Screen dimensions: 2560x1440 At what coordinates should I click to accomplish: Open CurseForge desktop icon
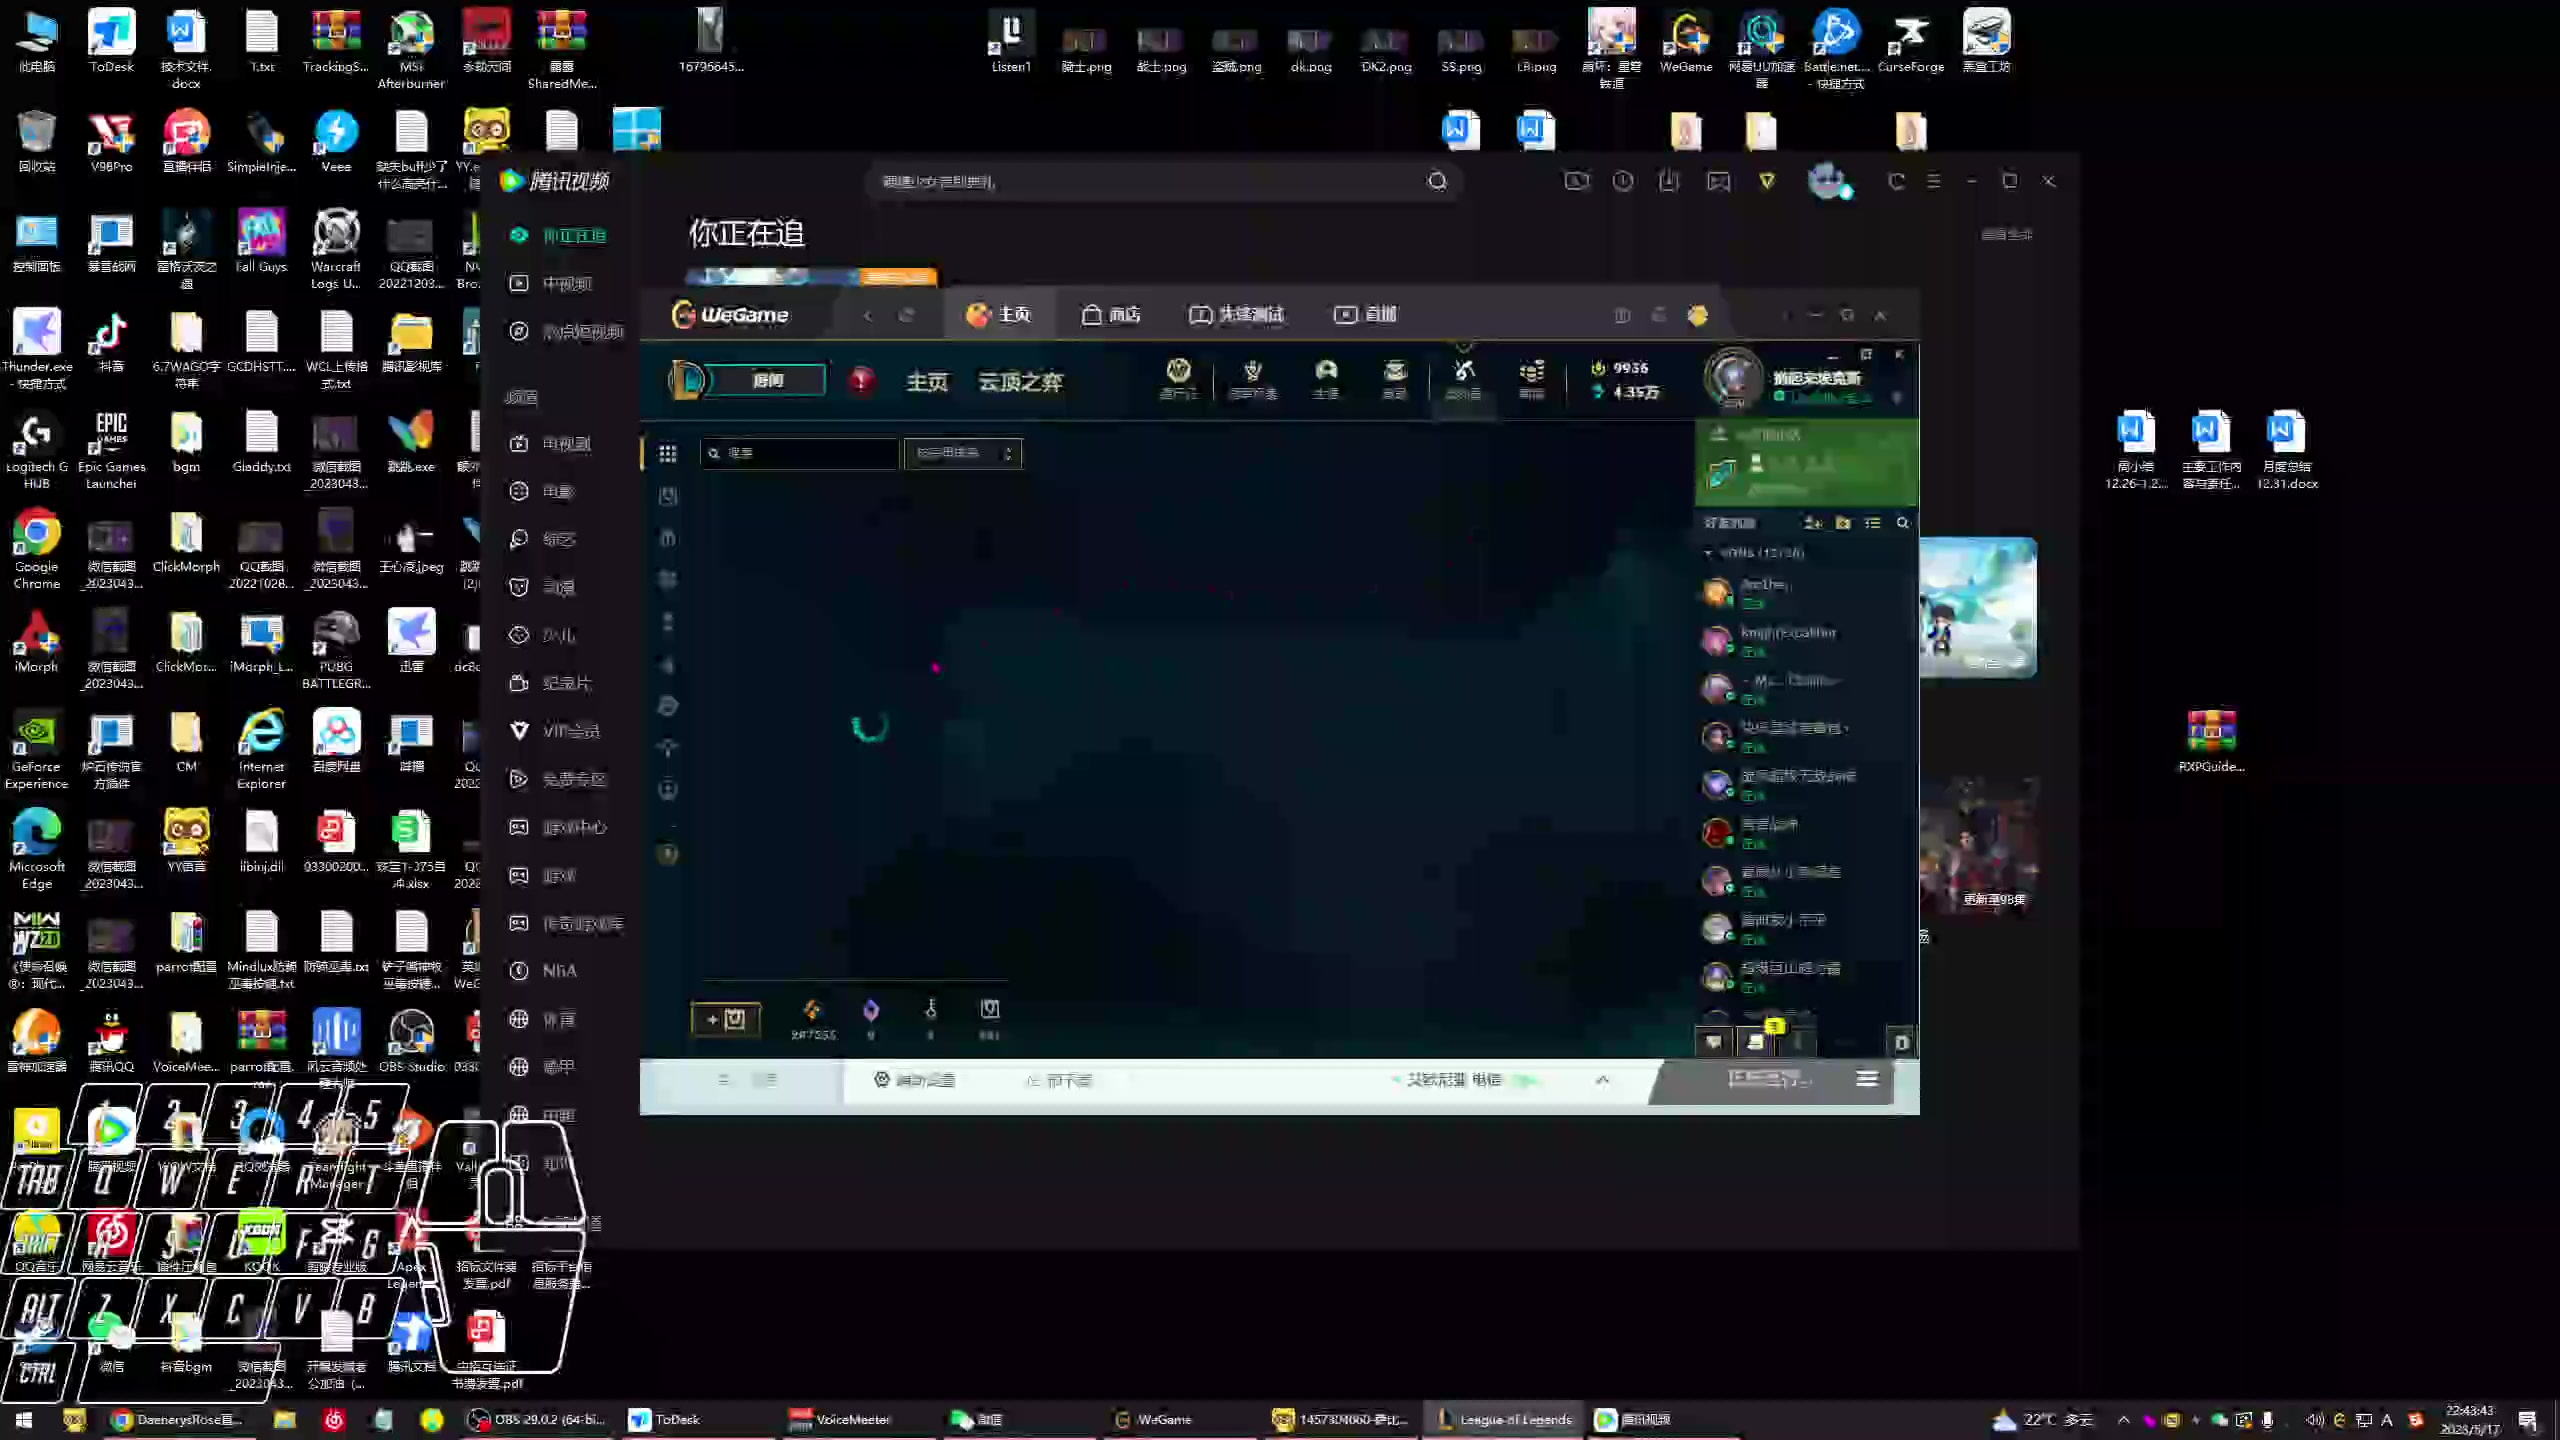1911,42
